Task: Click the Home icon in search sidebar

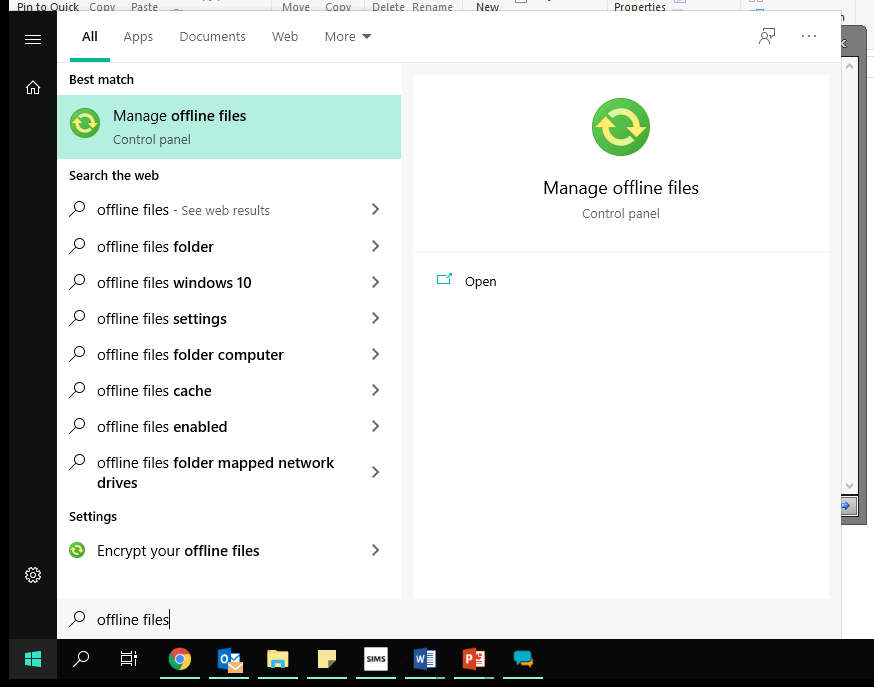Action: click(33, 87)
